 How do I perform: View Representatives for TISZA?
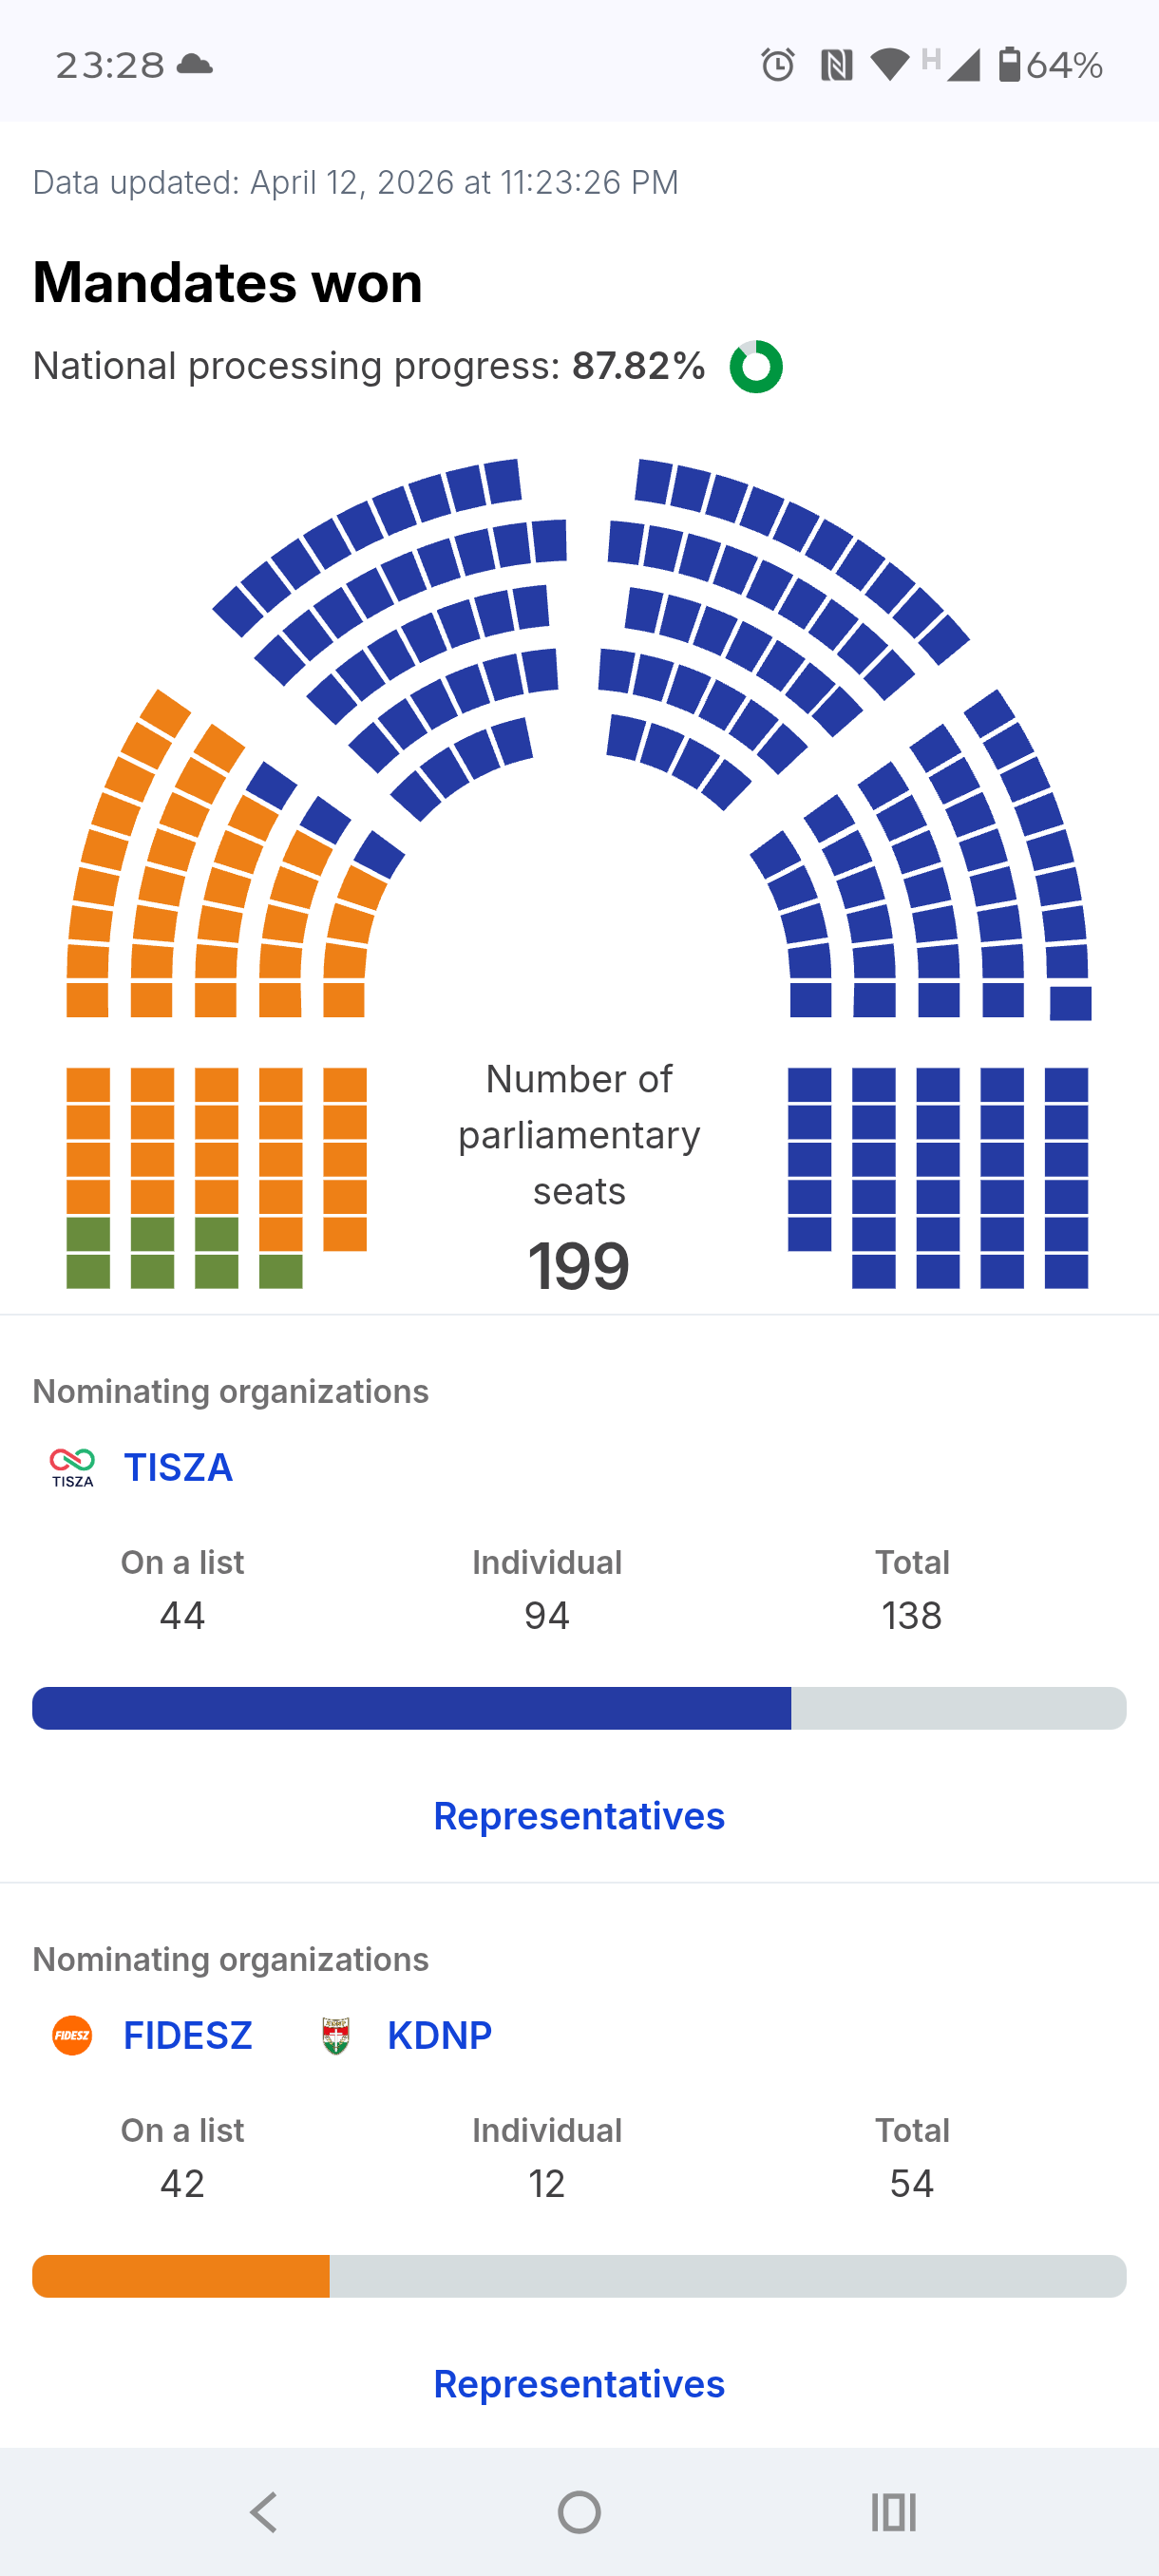tap(579, 1815)
